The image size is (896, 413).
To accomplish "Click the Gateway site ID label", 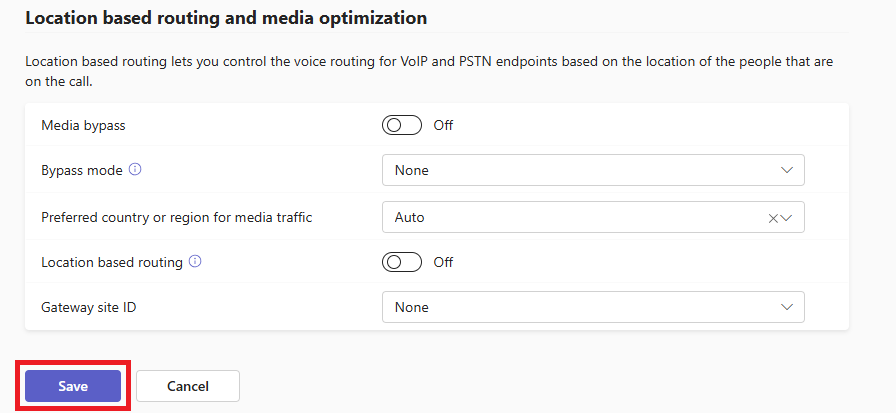I will pos(88,307).
